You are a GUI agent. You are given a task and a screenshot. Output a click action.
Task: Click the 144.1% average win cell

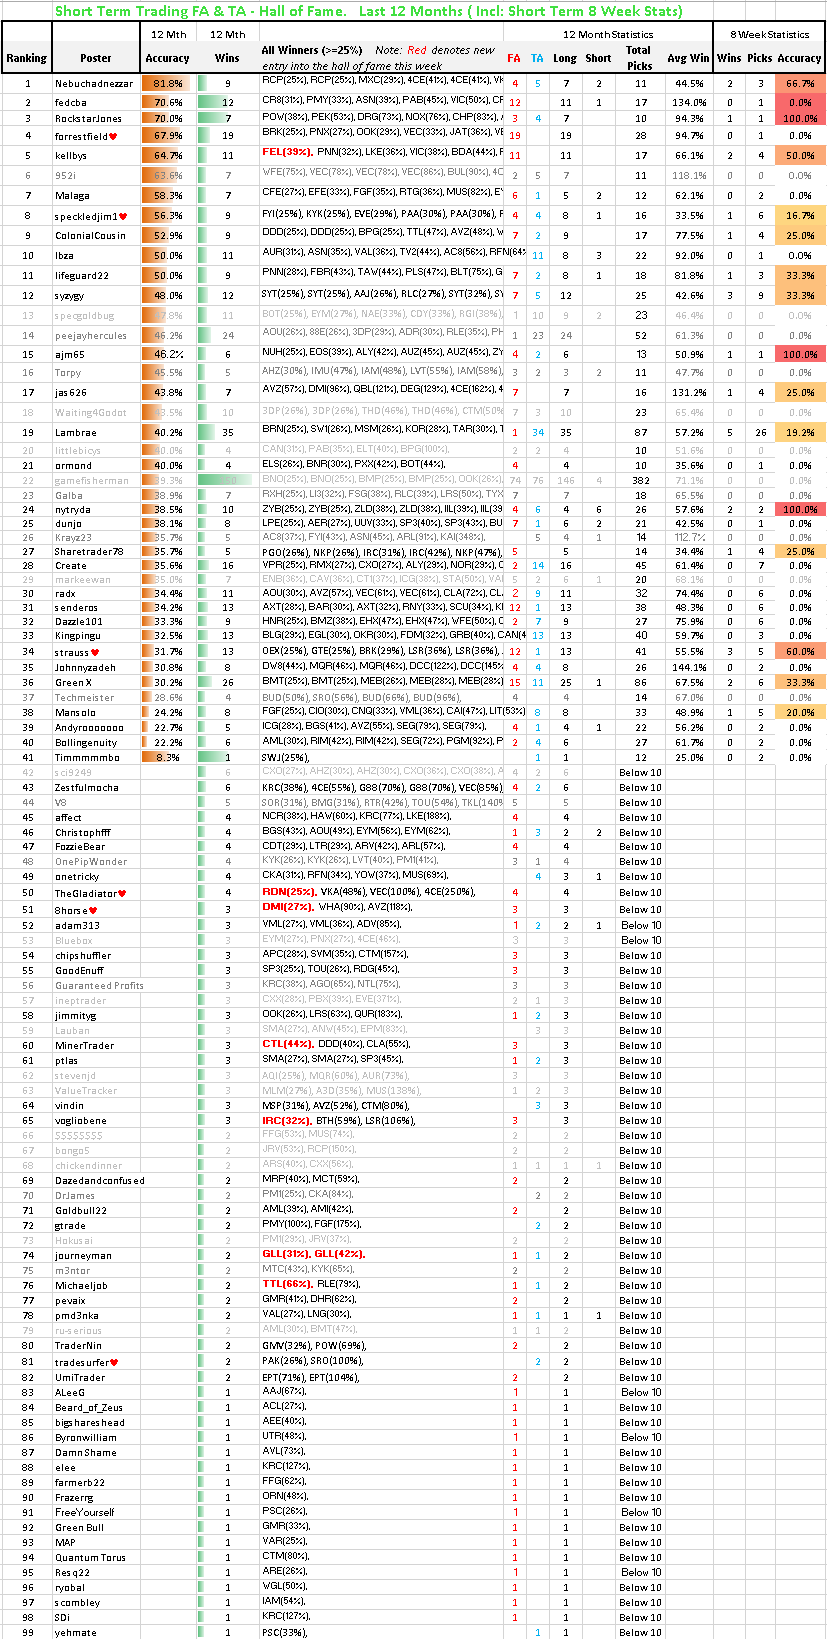(689, 668)
